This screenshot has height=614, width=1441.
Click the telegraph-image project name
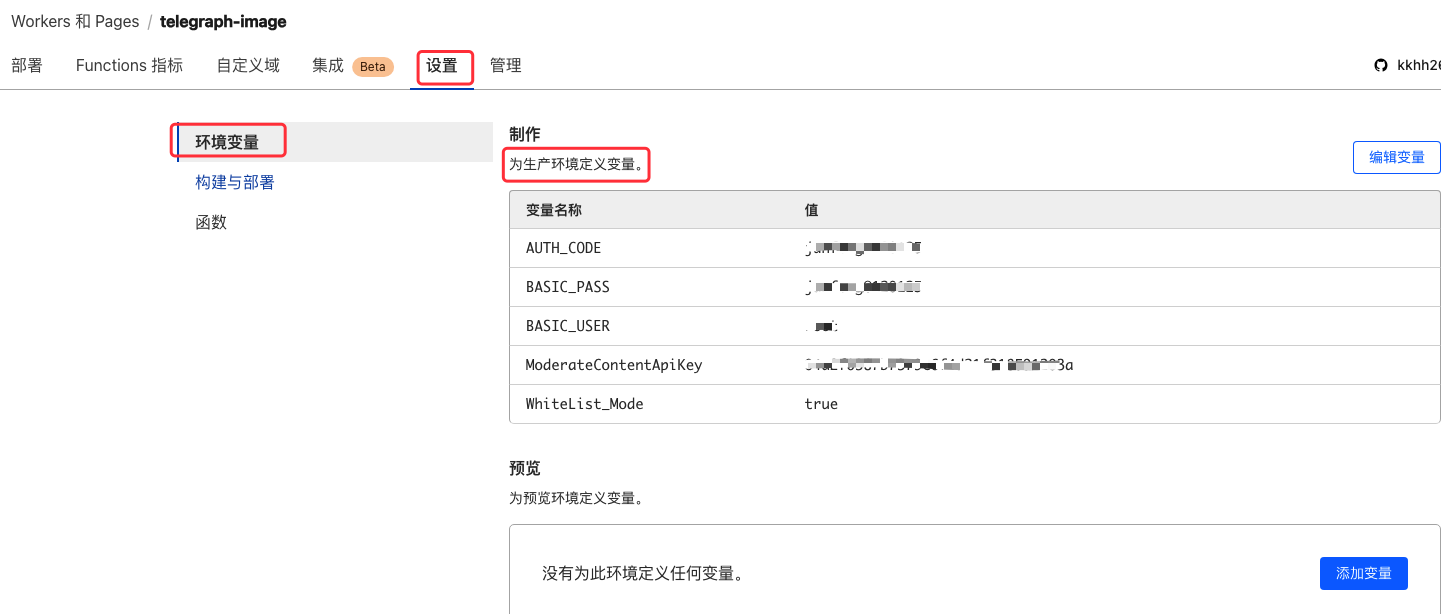[x=223, y=21]
